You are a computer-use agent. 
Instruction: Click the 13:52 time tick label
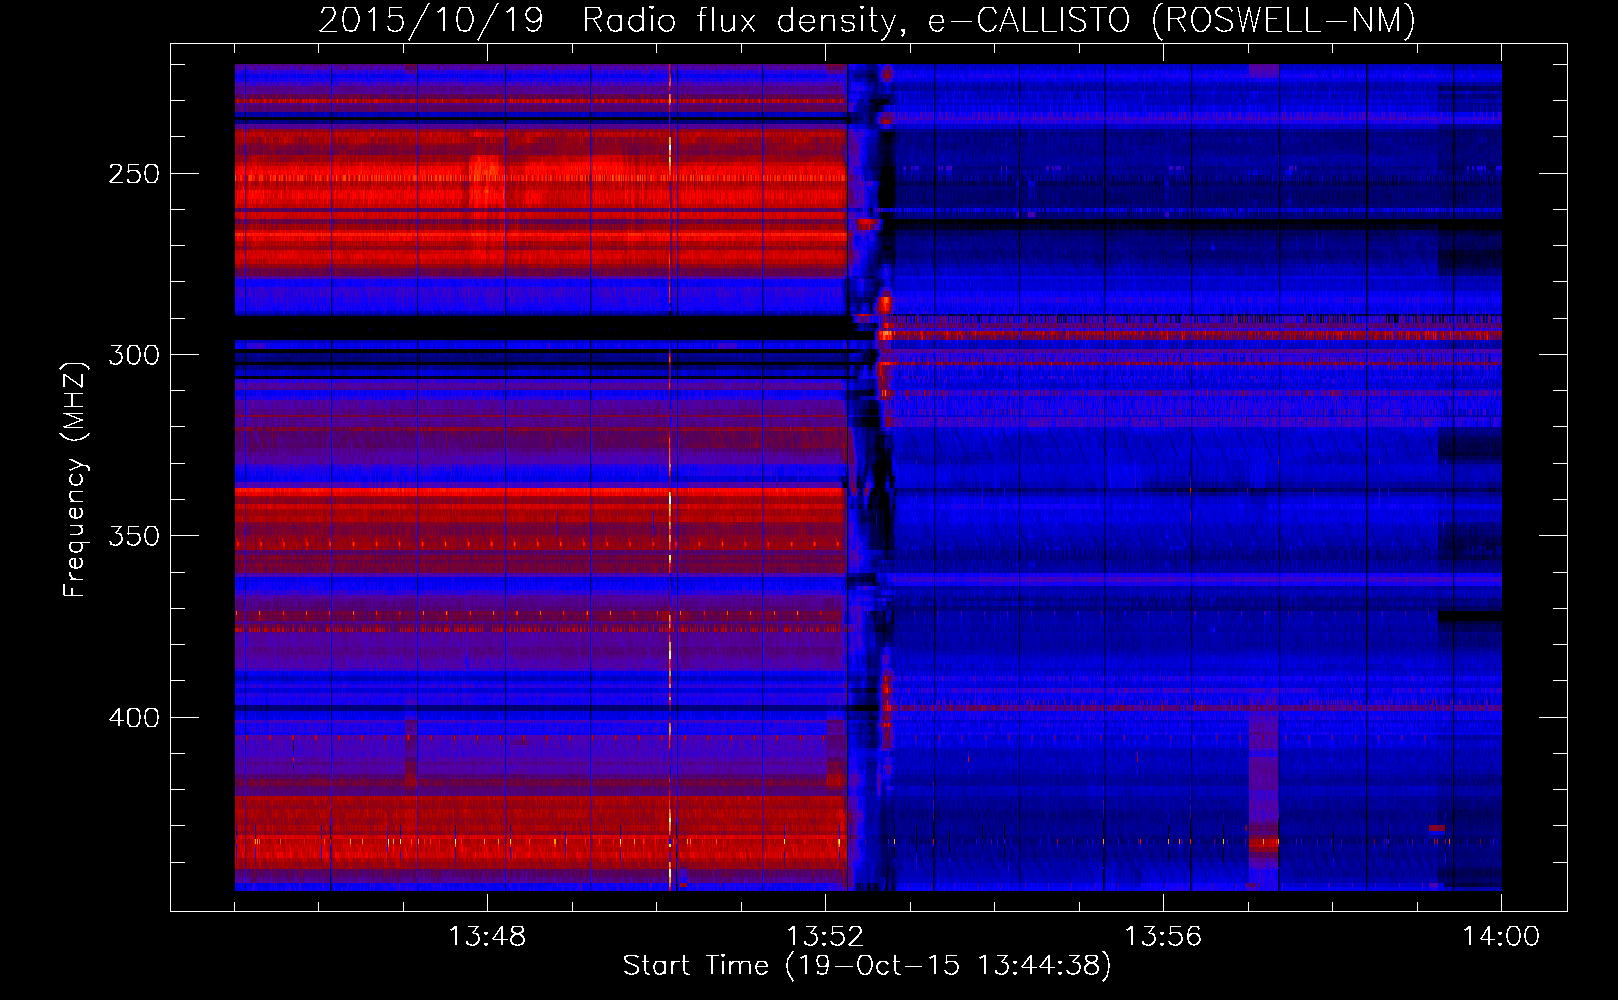pyautogui.click(x=824, y=936)
